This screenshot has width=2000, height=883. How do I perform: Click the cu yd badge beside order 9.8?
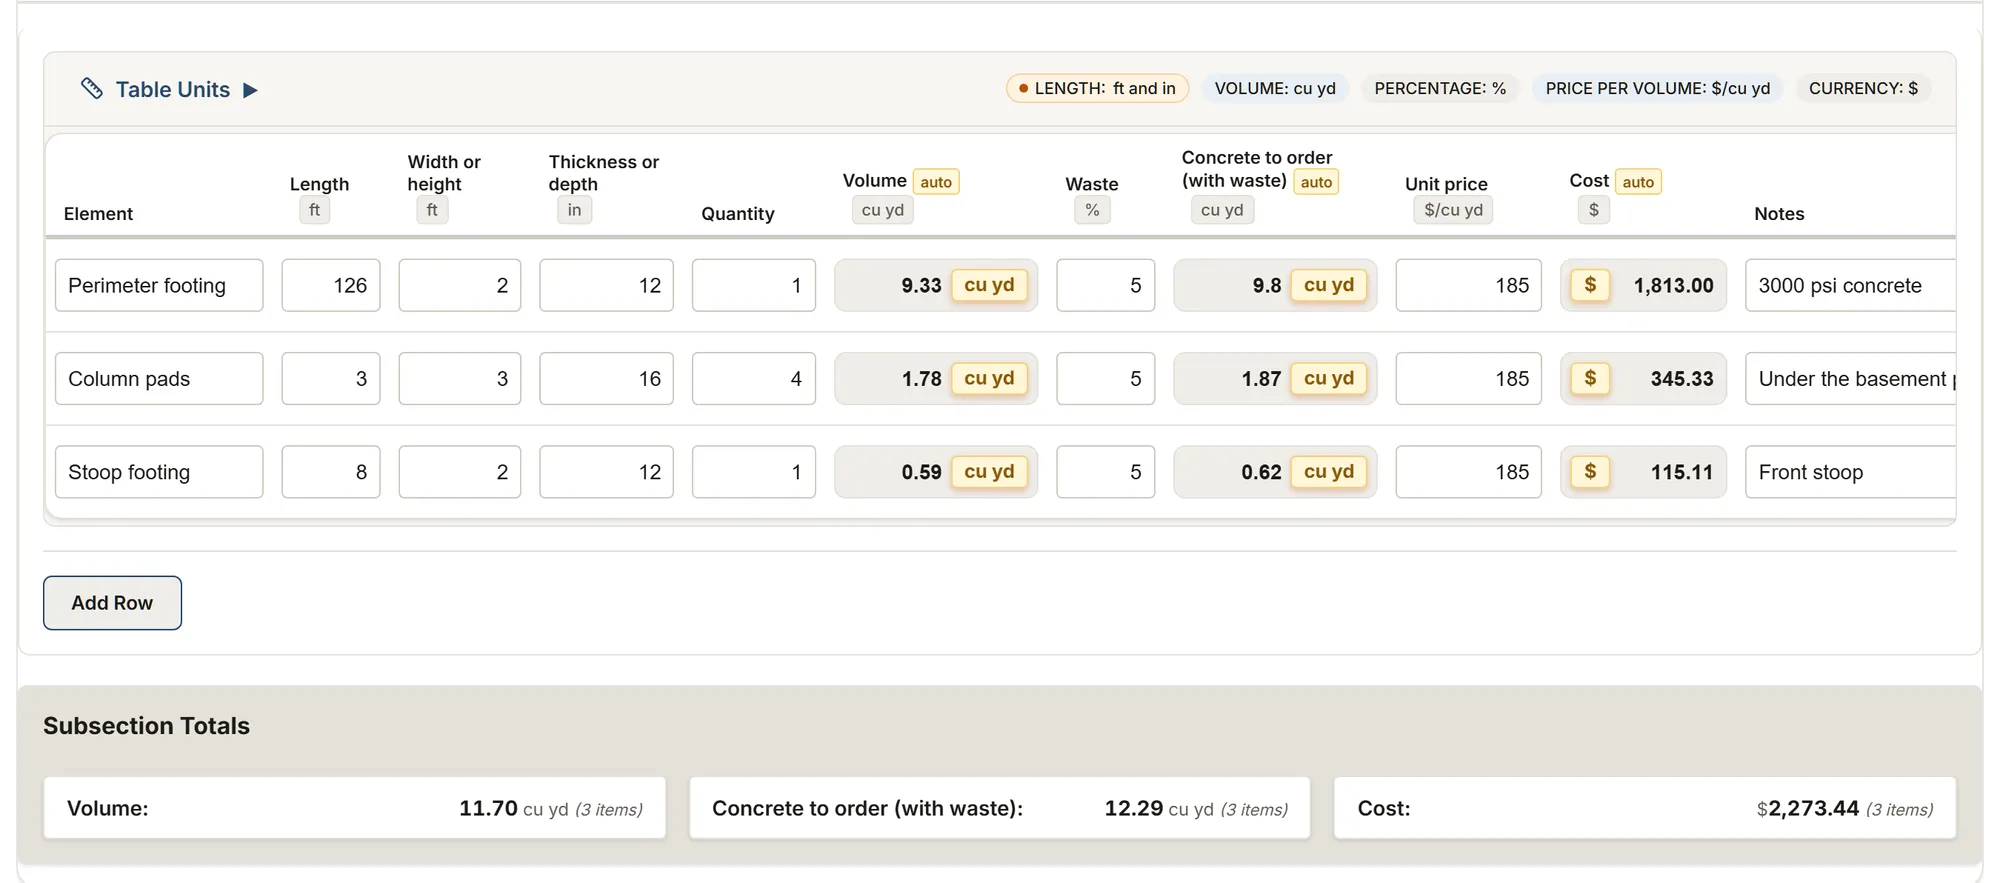pyautogui.click(x=1328, y=285)
